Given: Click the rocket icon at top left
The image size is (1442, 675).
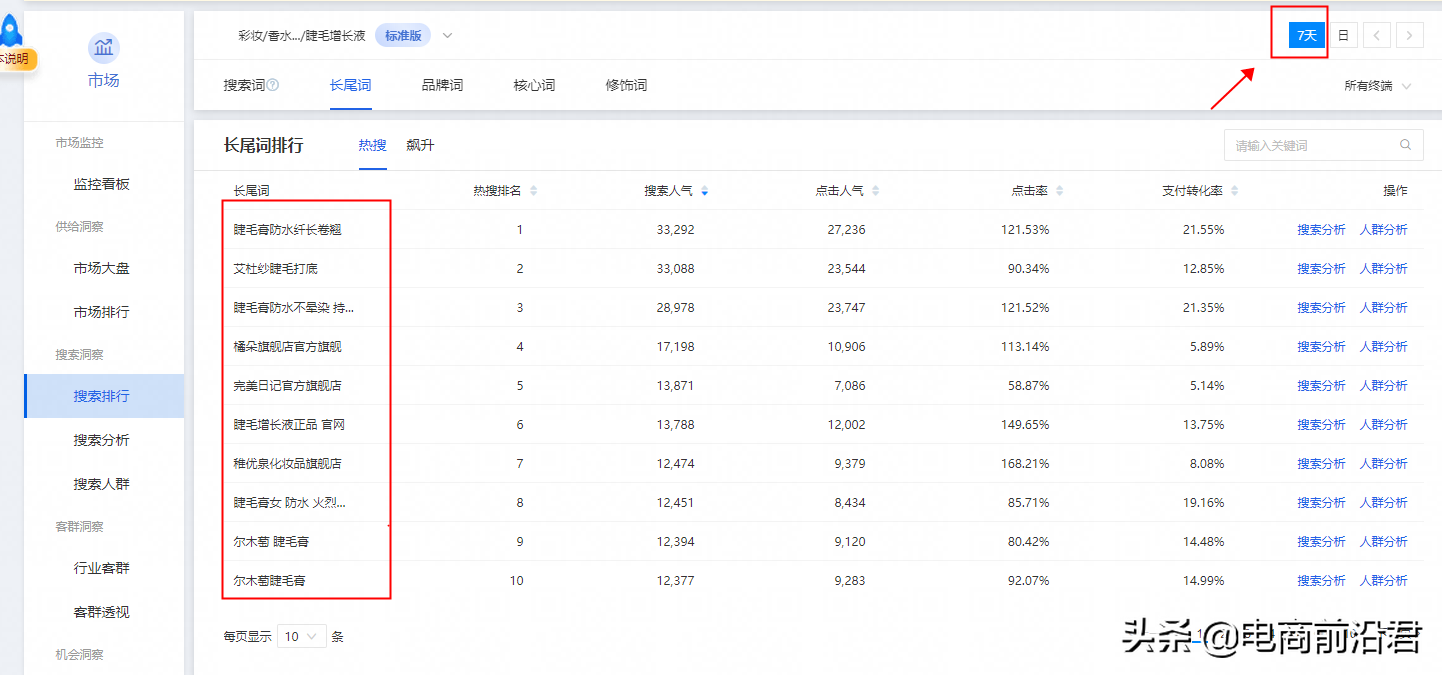Looking at the screenshot, I should pos(11,30).
